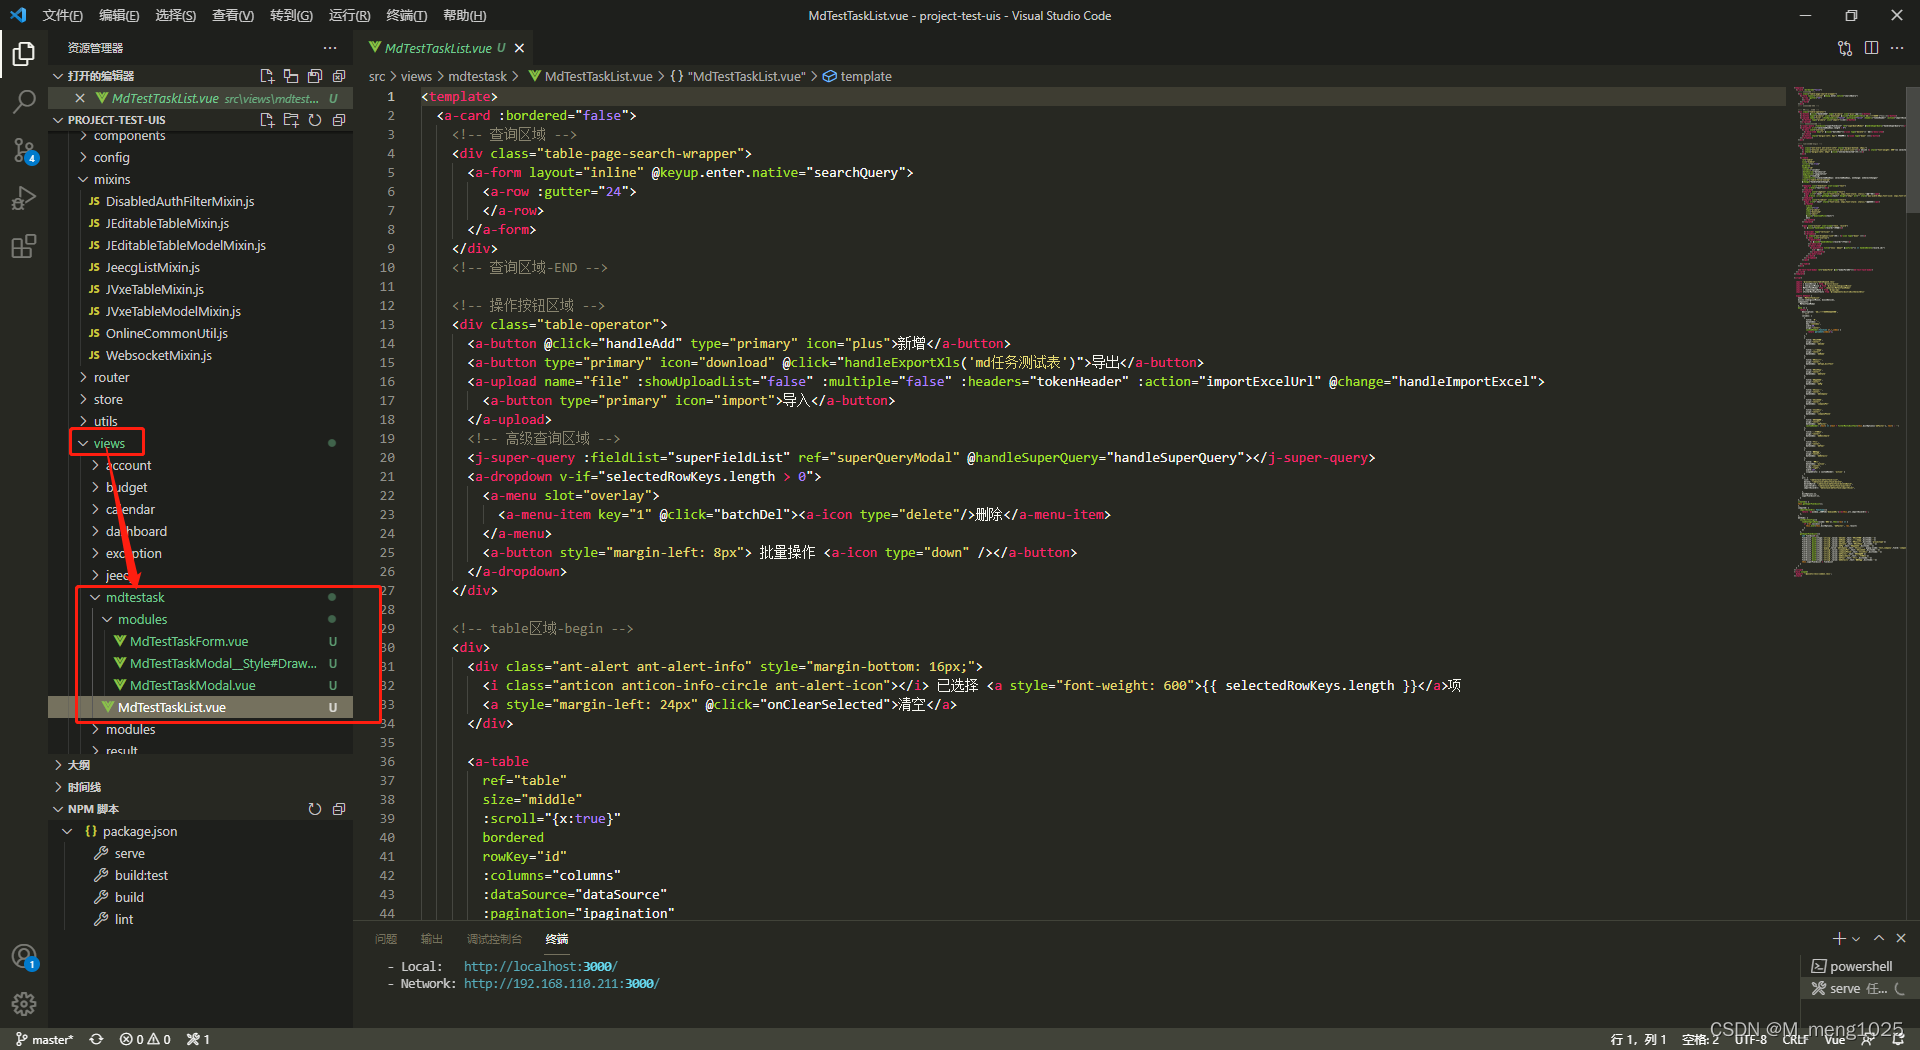This screenshot has height=1050, width=1920.
Task: Refresh the PROJECT-TEST-UIS explorer
Action: coord(315,120)
